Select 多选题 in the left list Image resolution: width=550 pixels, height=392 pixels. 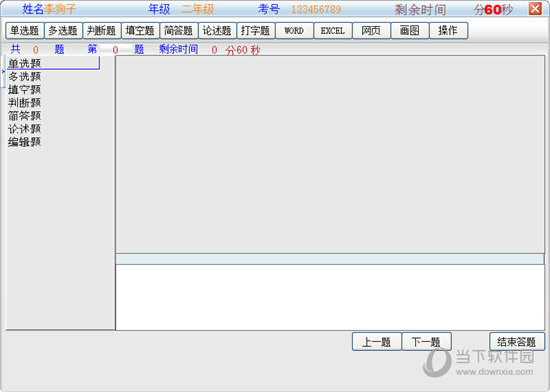point(25,76)
